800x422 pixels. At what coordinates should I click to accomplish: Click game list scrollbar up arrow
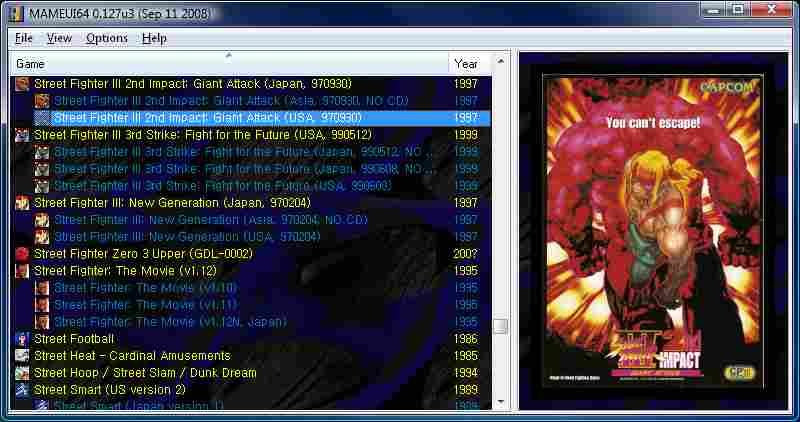coord(501,61)
